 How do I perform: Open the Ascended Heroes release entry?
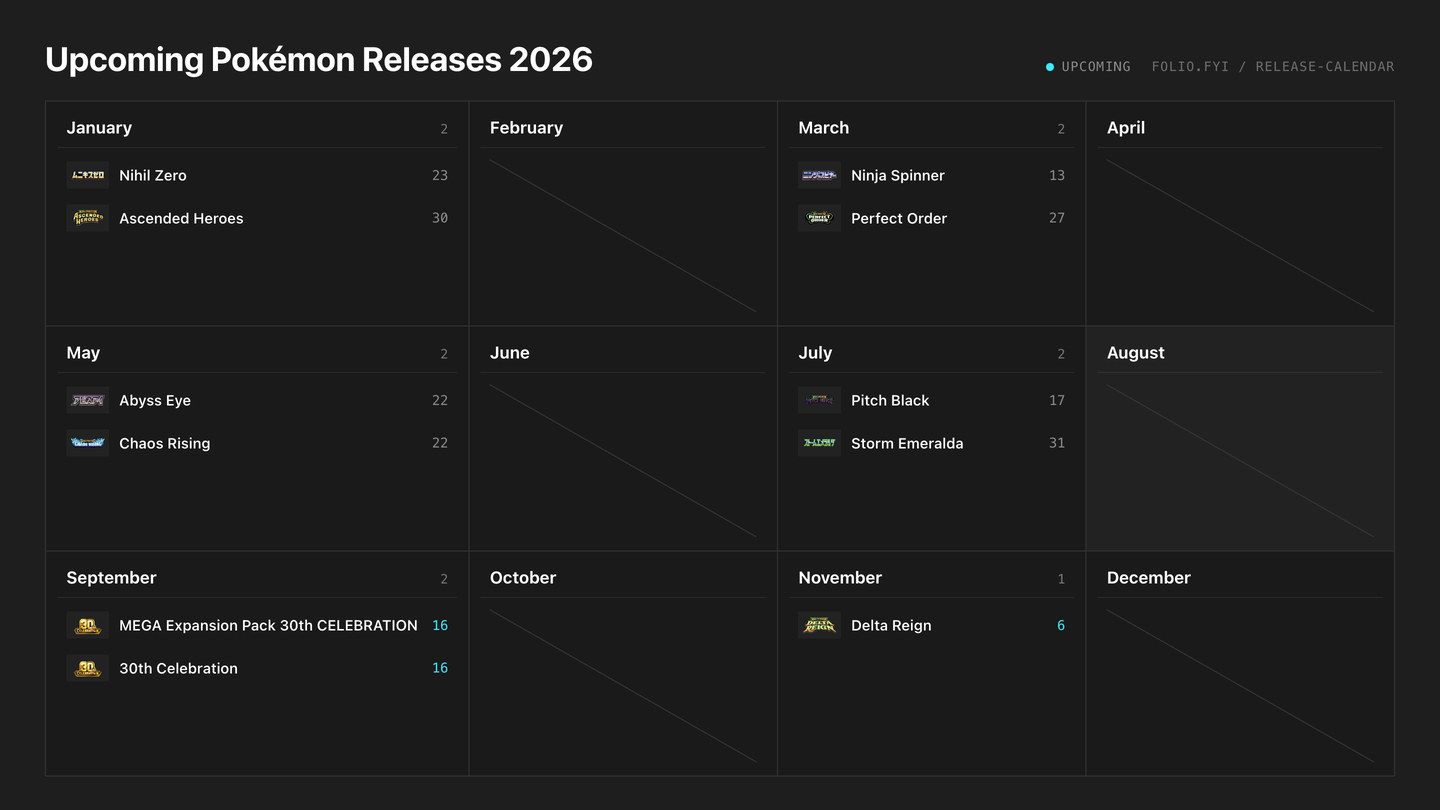(257, 218)
